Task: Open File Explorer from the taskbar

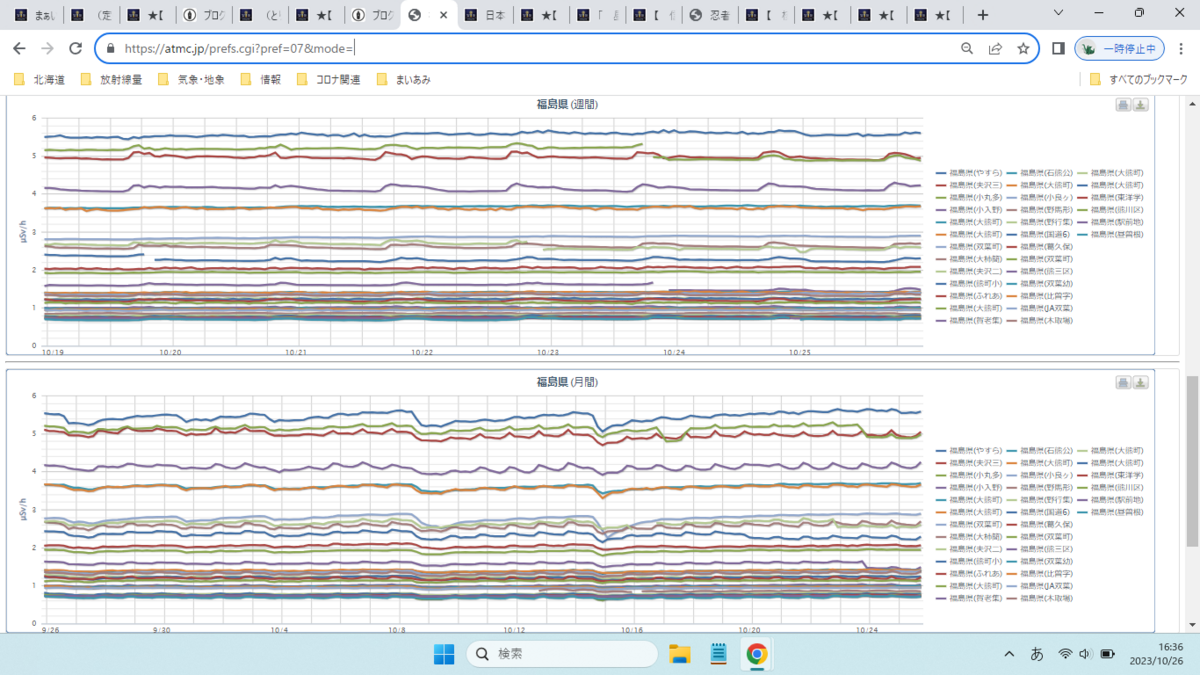Action: click(680, 654)
